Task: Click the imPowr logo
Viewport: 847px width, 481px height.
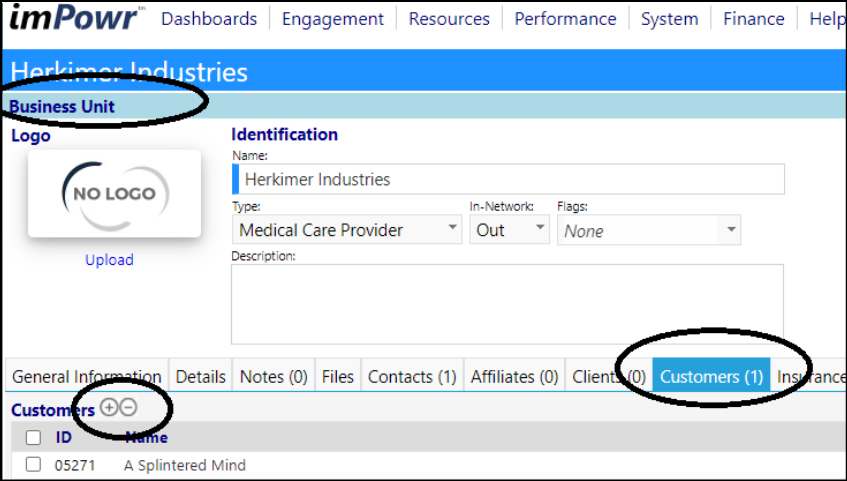Action: (75, 17)
